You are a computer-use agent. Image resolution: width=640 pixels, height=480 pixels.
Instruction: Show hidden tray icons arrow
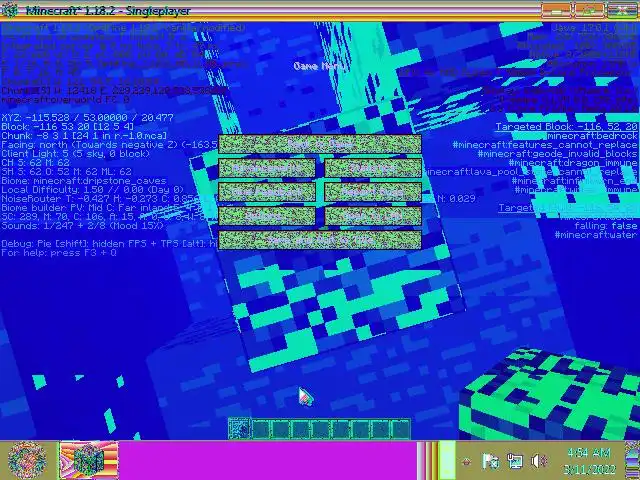[x=467, y=462]
